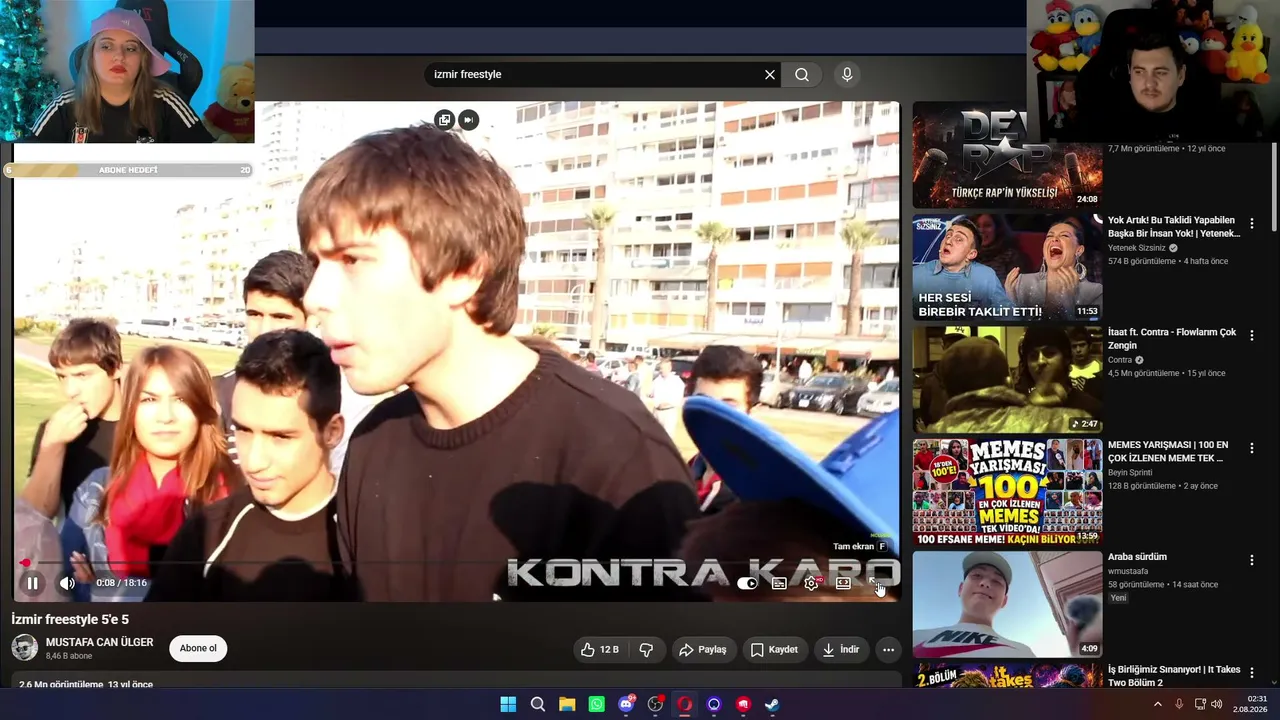Open options for 'It Takes Two Bölüm 2' video
1280x720 pixels.
1251,672
